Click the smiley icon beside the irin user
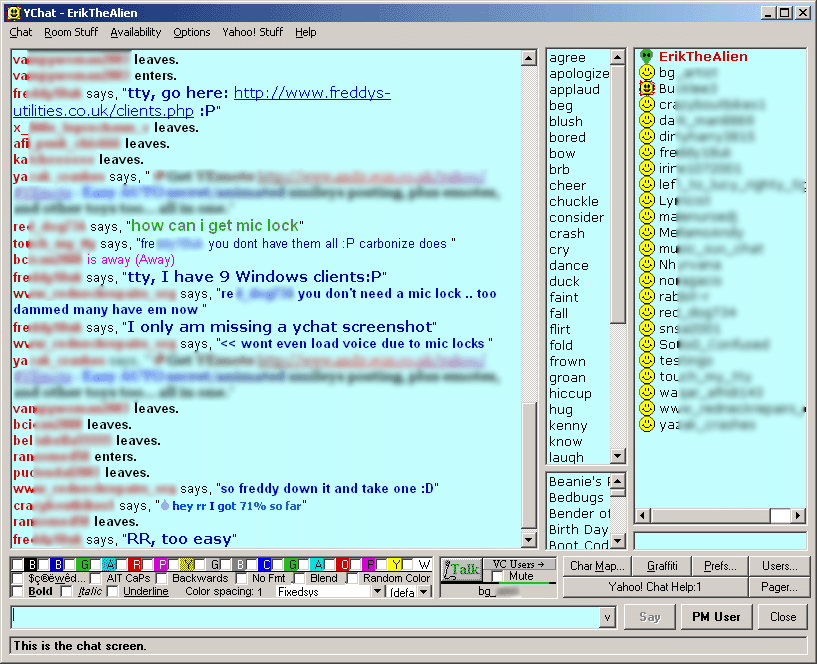Image resolution: width=817 pixels, height=664 pixels. [647, 169]
